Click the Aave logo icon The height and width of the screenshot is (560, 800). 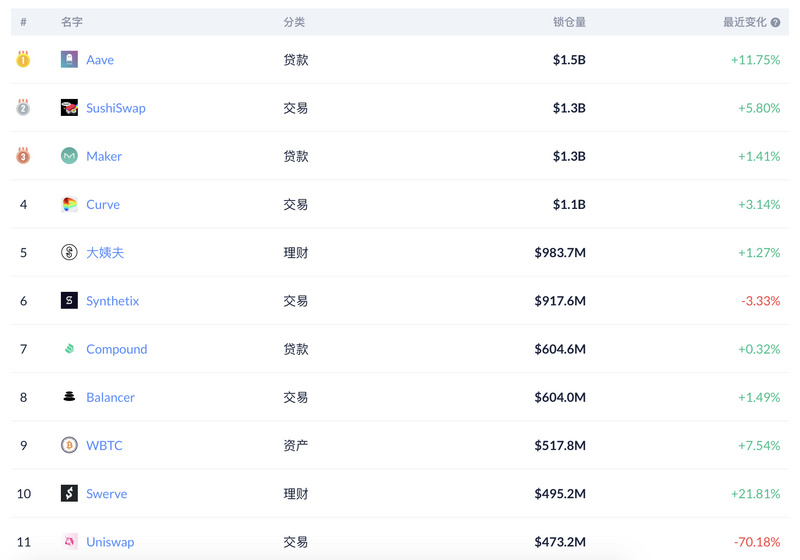(x=69, y=60)
